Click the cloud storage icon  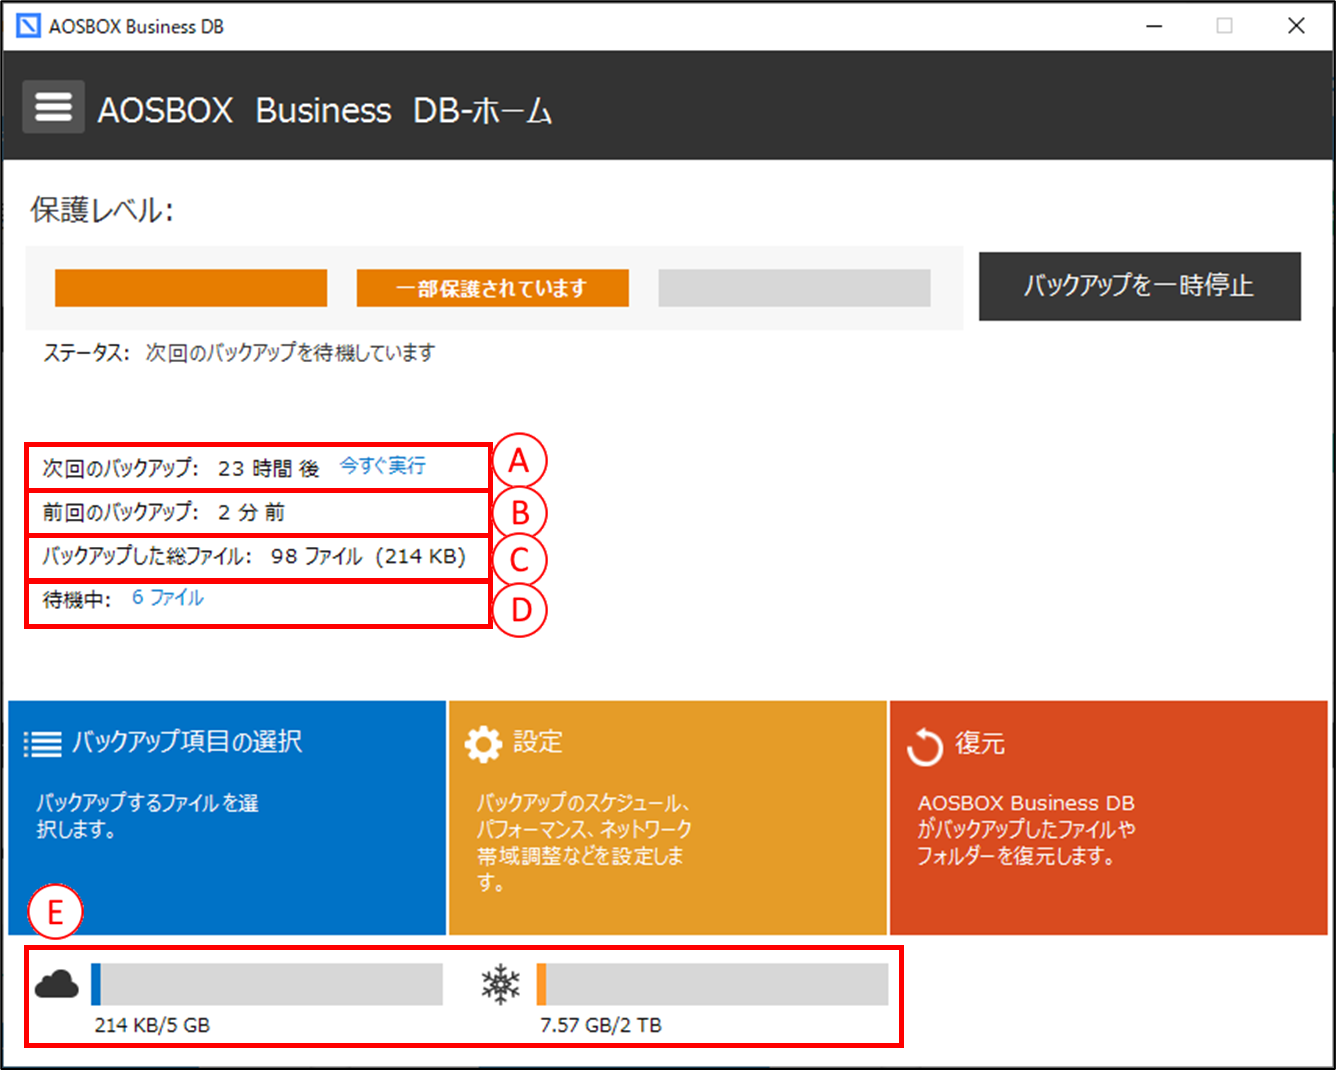pos(56,985)
